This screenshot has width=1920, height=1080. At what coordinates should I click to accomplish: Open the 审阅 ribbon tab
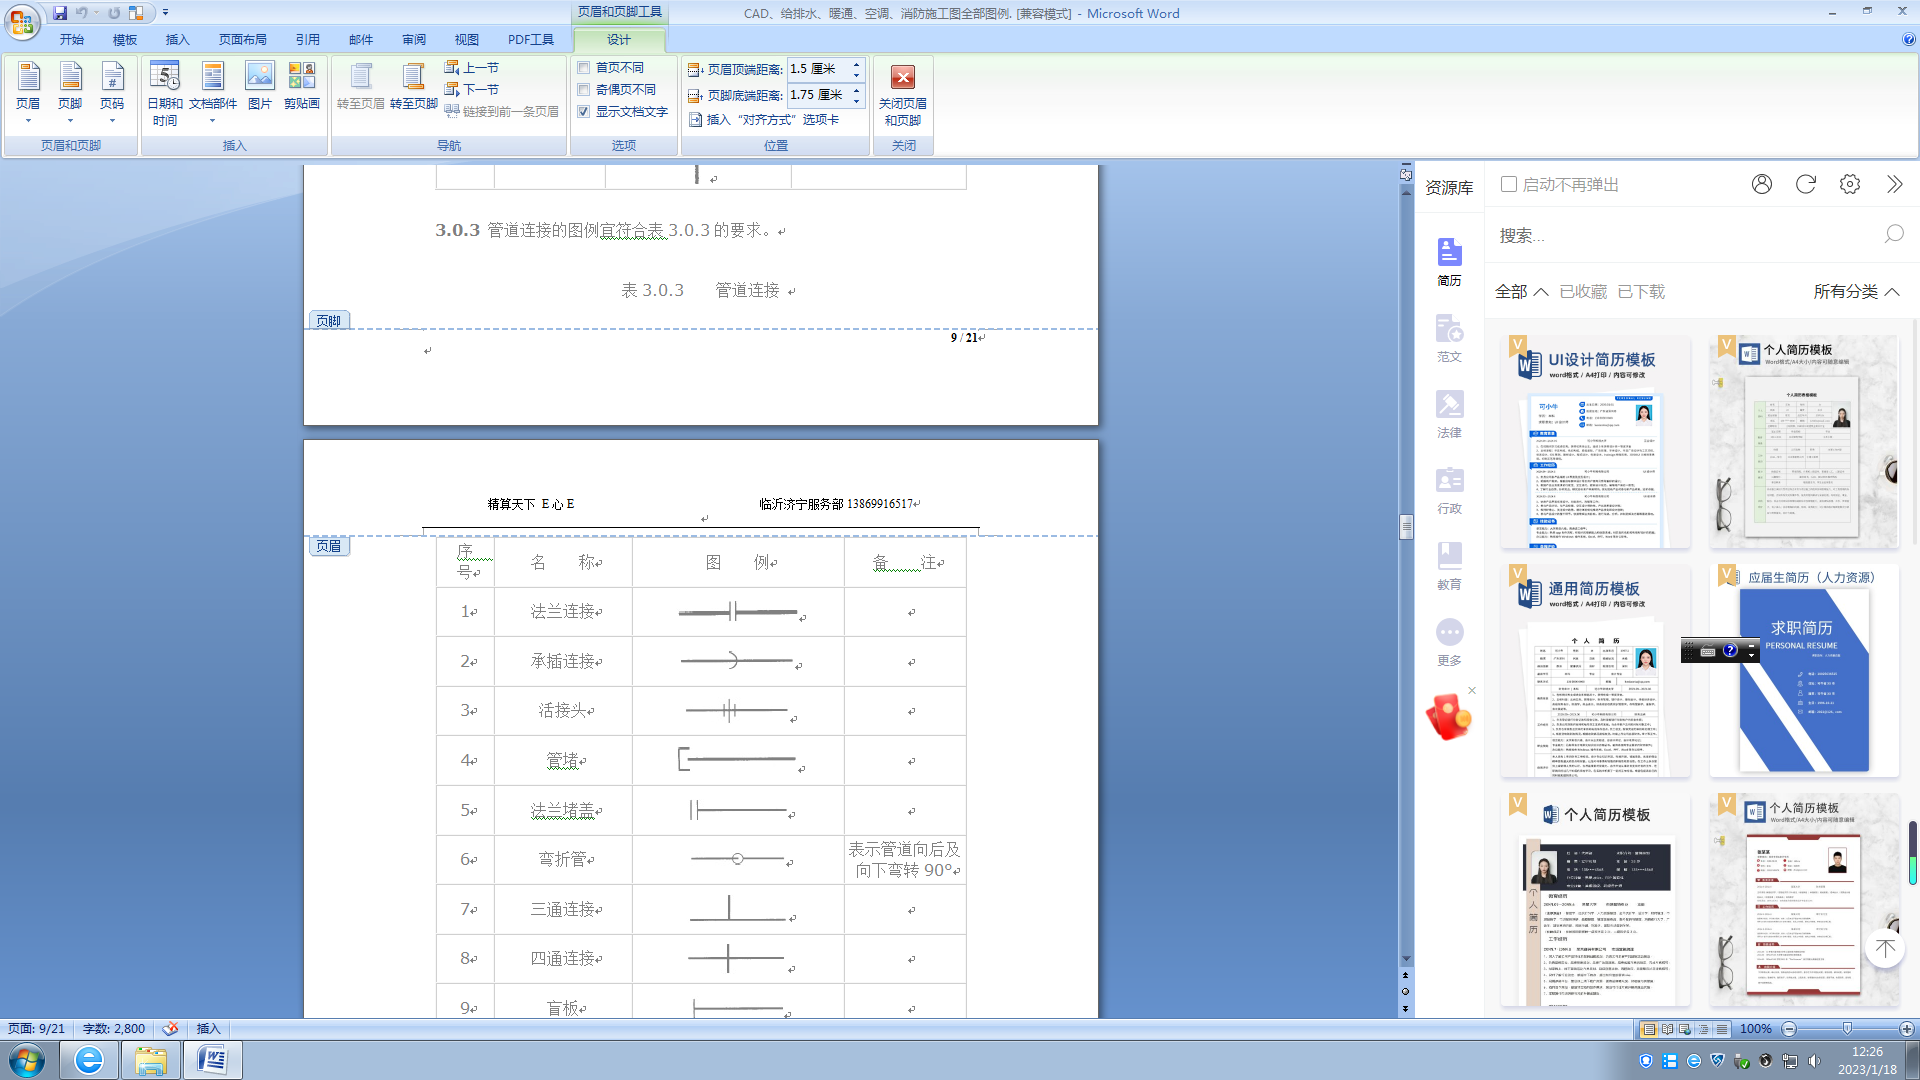pyautogui.click(x=414, y=40)
